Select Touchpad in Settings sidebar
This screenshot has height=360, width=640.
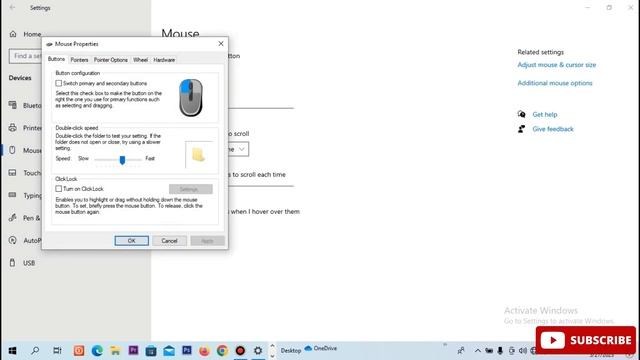point(25,173)
